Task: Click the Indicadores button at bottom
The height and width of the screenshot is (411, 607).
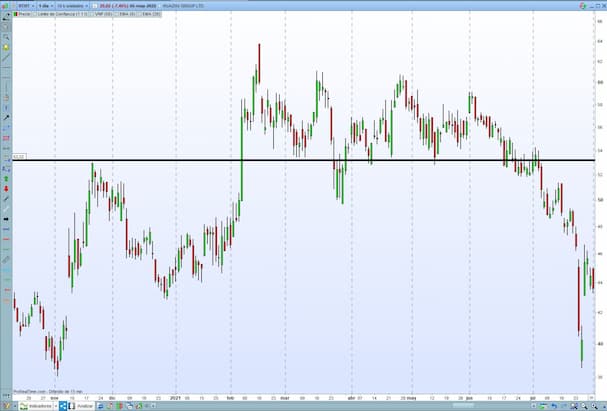Action: coord(37,406)
